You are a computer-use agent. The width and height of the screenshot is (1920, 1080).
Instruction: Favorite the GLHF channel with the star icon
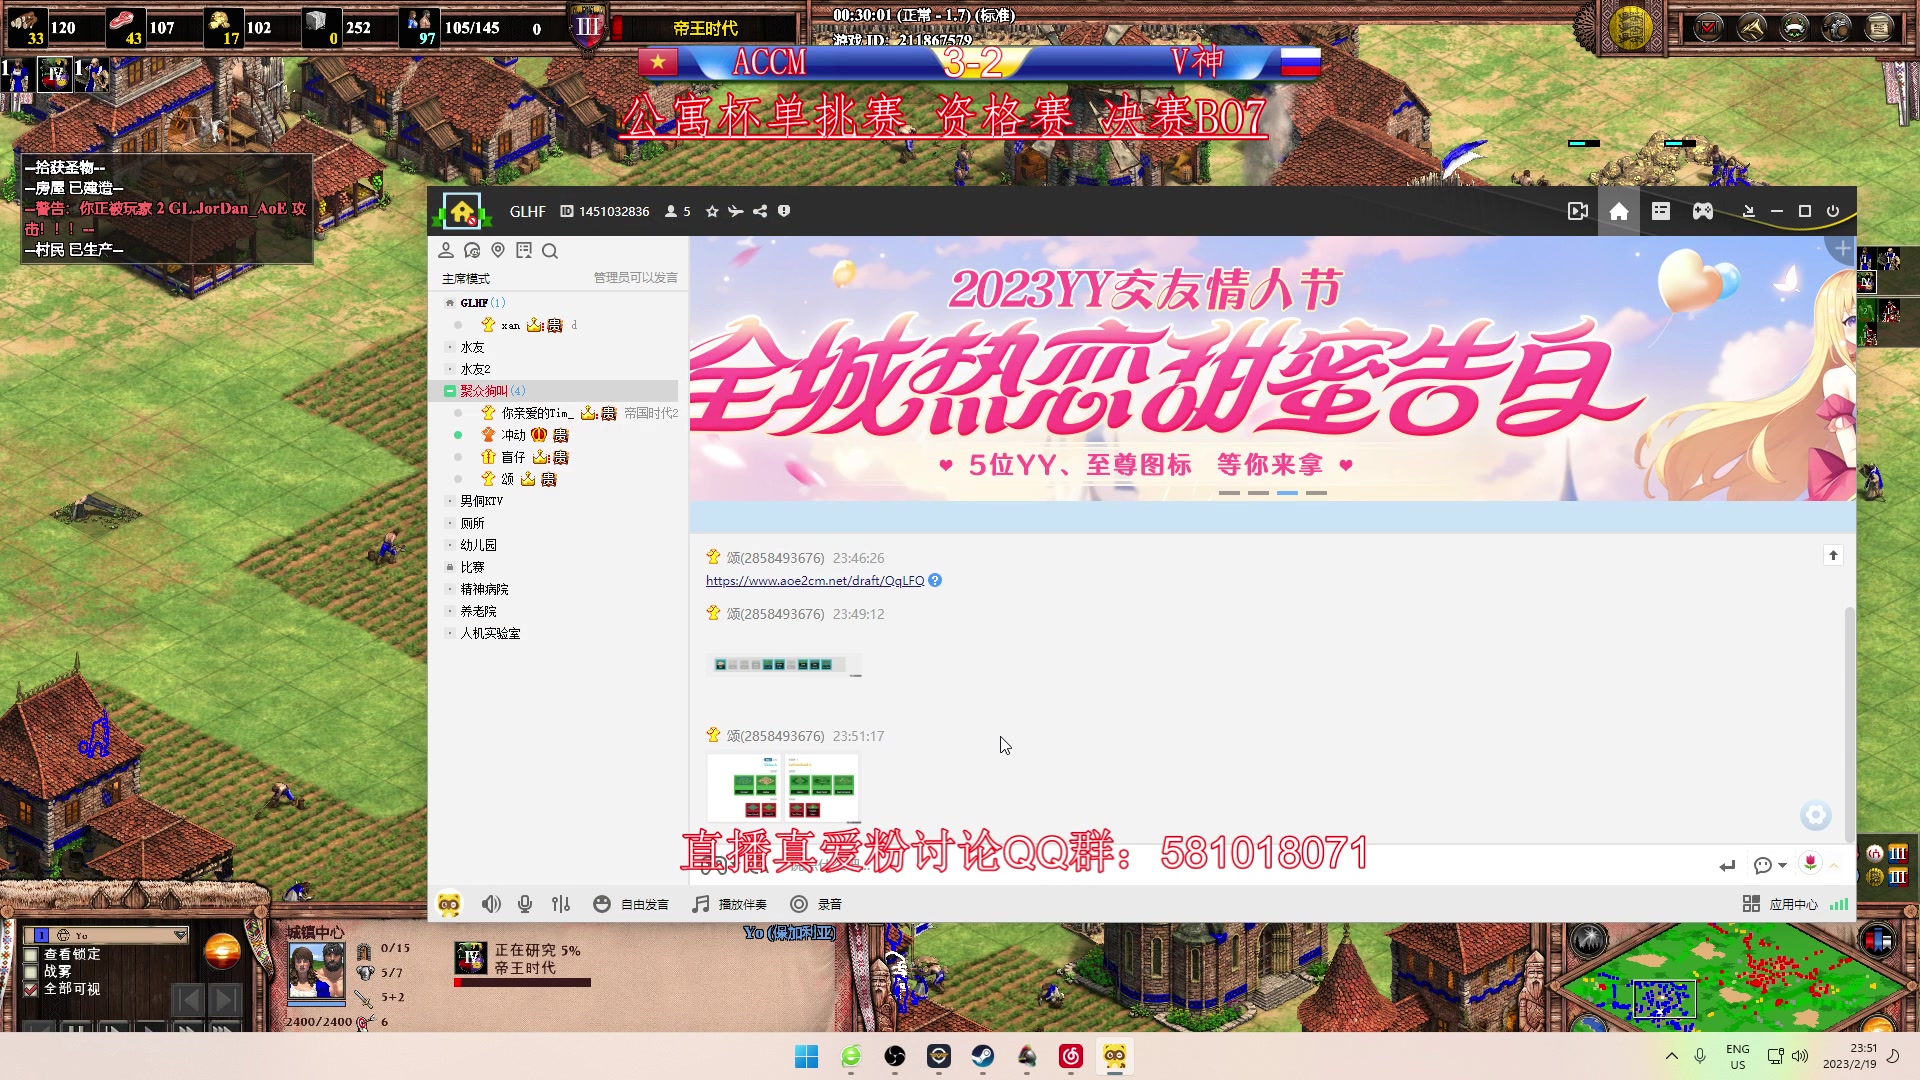tap(712, 211)
